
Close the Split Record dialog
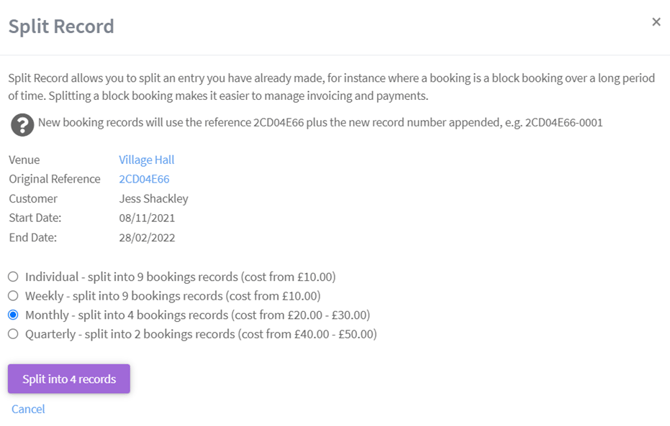click(x=656, y=22)
